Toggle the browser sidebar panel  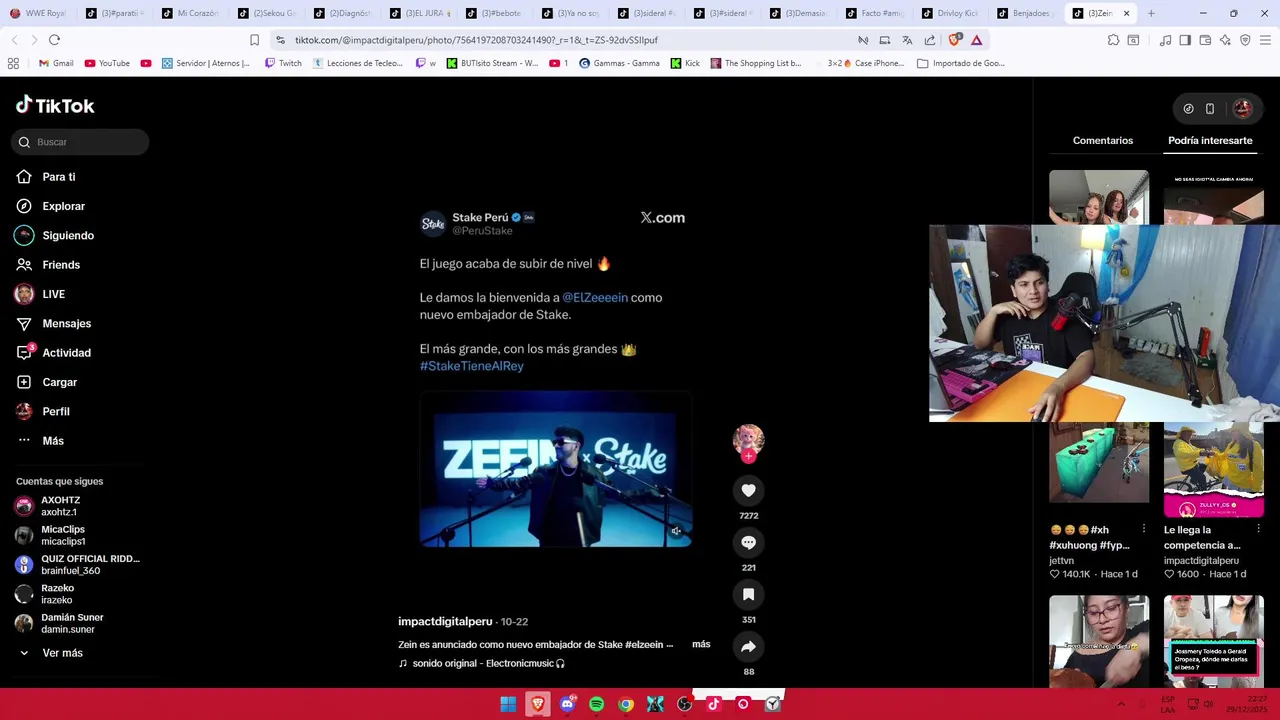click(x=1185, y=40)
